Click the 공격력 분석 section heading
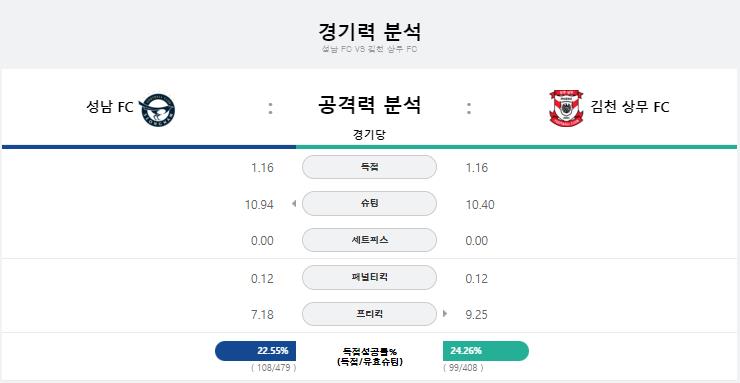 [369, 105]
